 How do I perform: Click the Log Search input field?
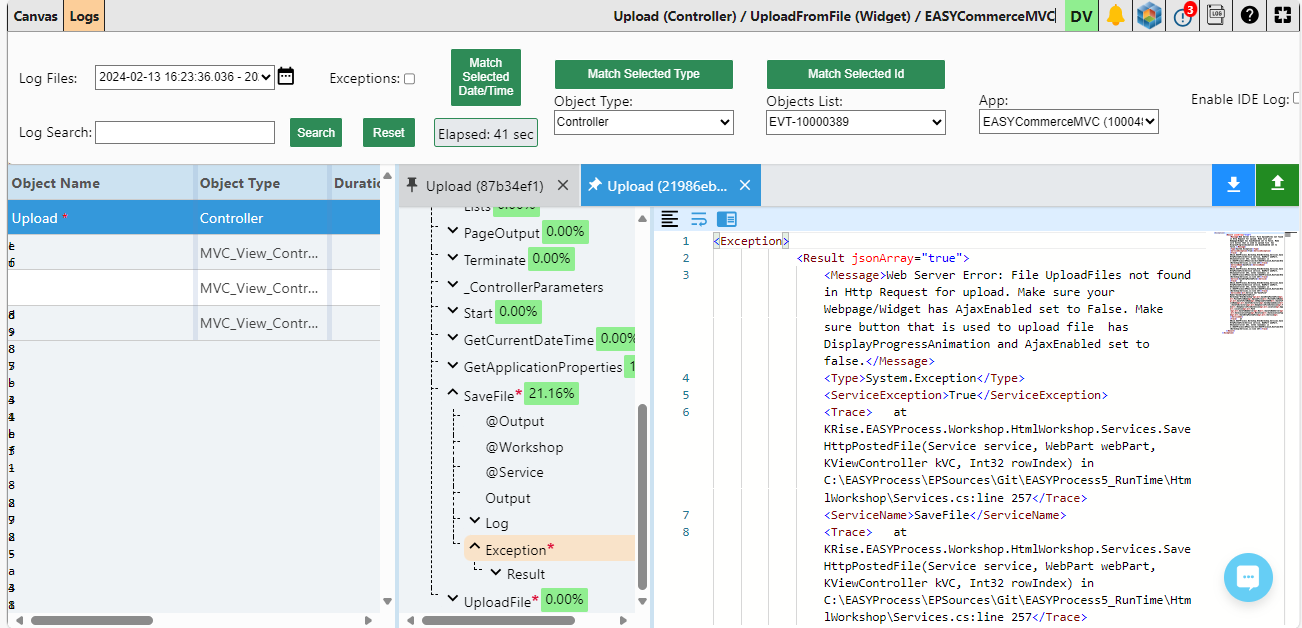tap(185, 132)
